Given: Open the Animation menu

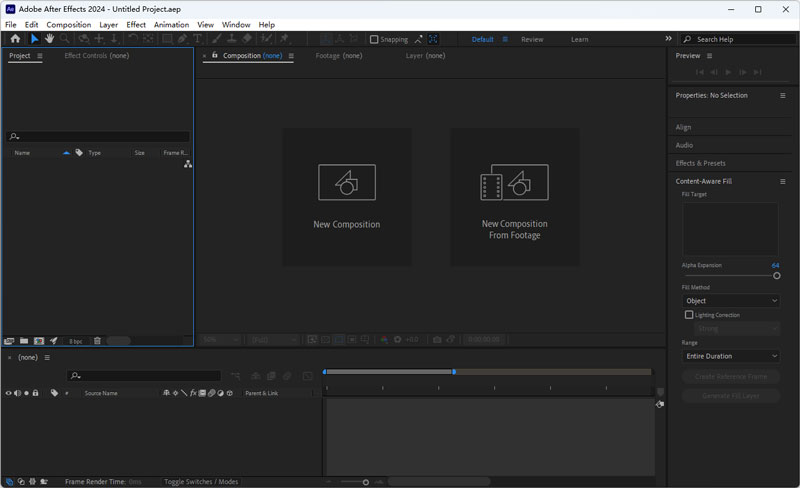Looking at the screenshot, I should (x=171, y=25).
